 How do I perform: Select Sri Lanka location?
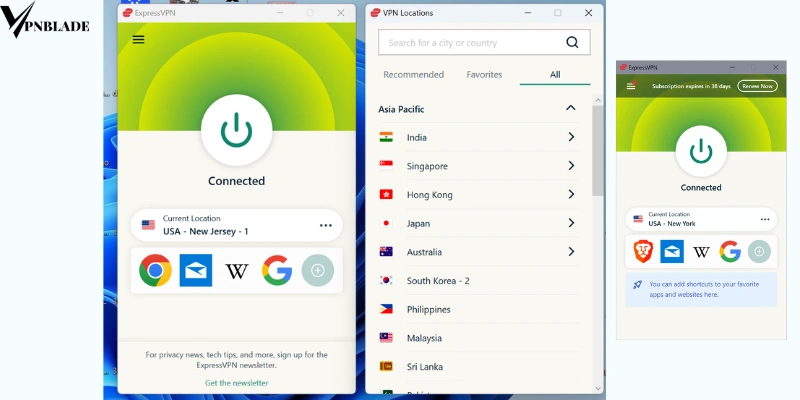click(479, 366)
